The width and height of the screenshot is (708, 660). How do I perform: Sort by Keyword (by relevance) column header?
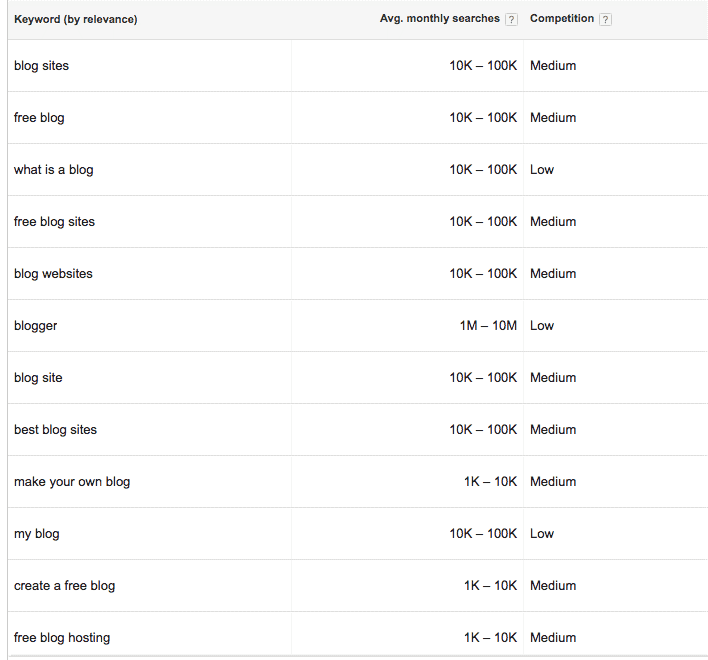(x=75, y=19)
